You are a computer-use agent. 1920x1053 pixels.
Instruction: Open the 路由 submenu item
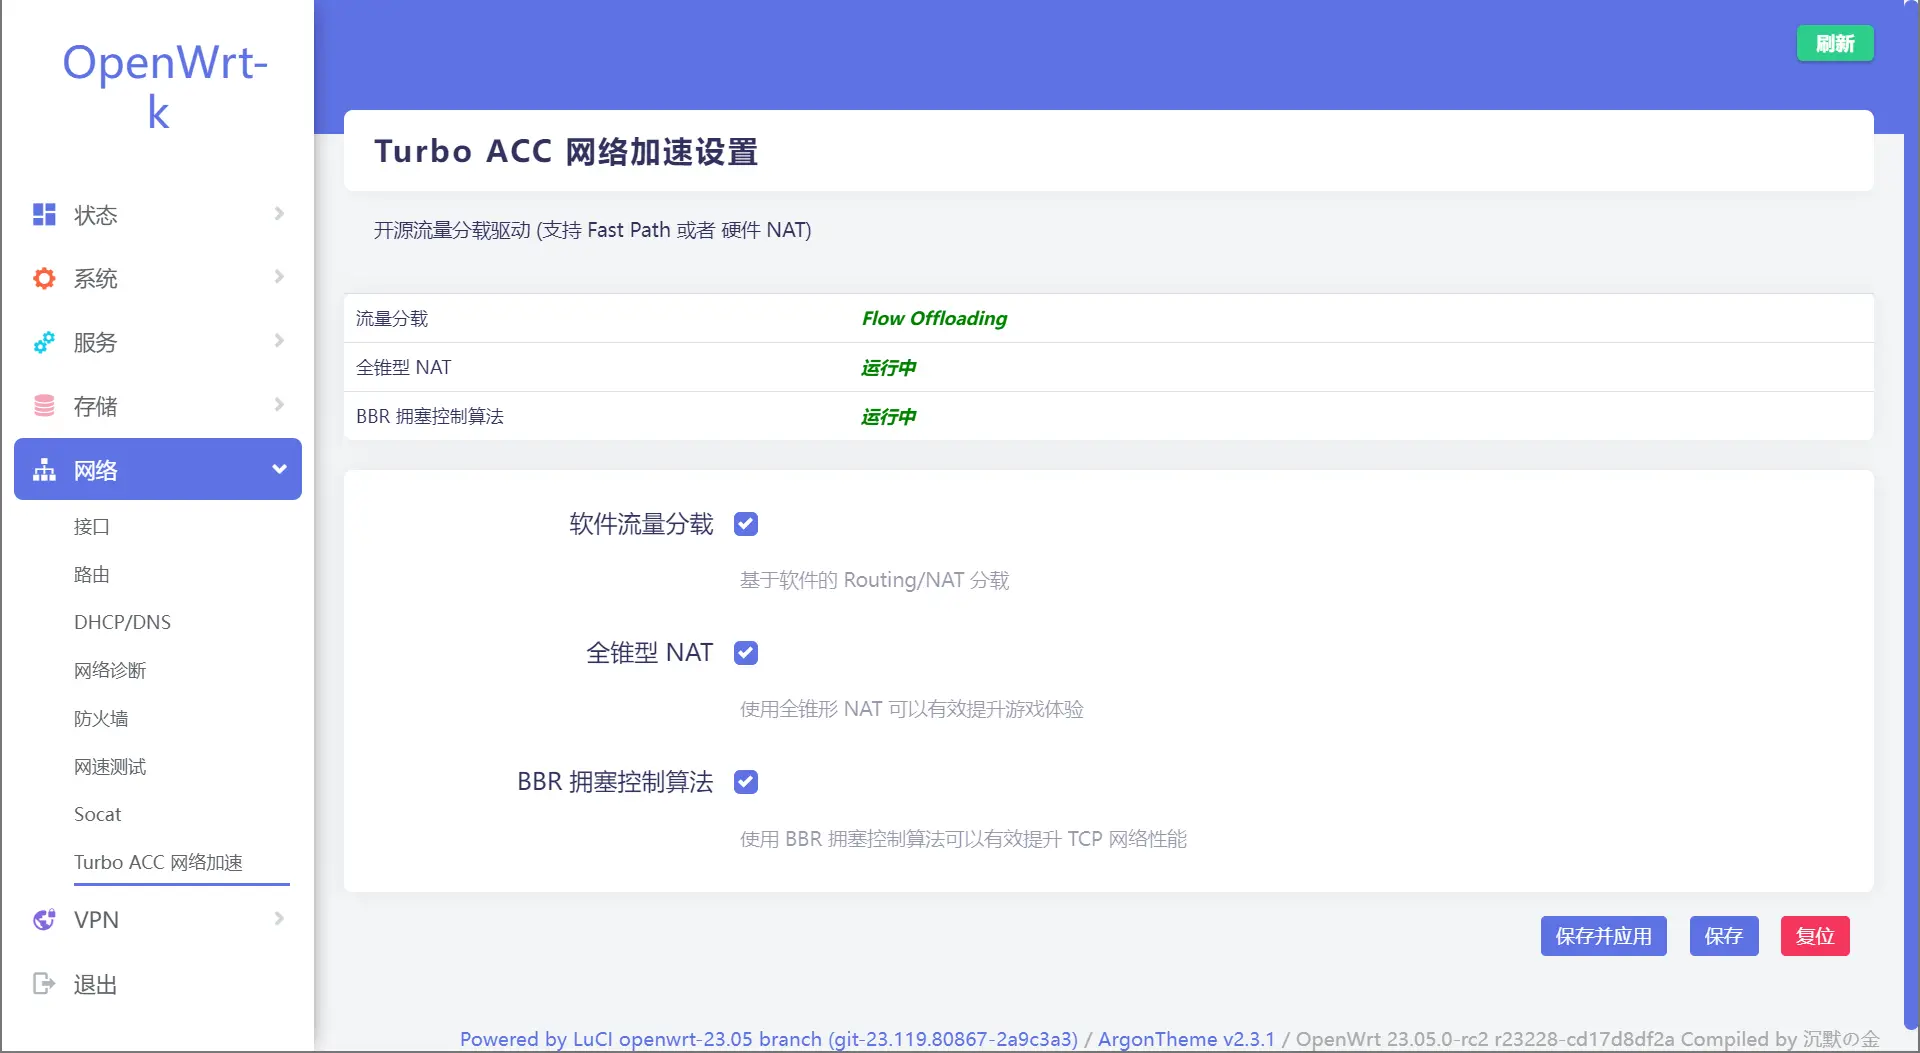[x=92, y=574]
